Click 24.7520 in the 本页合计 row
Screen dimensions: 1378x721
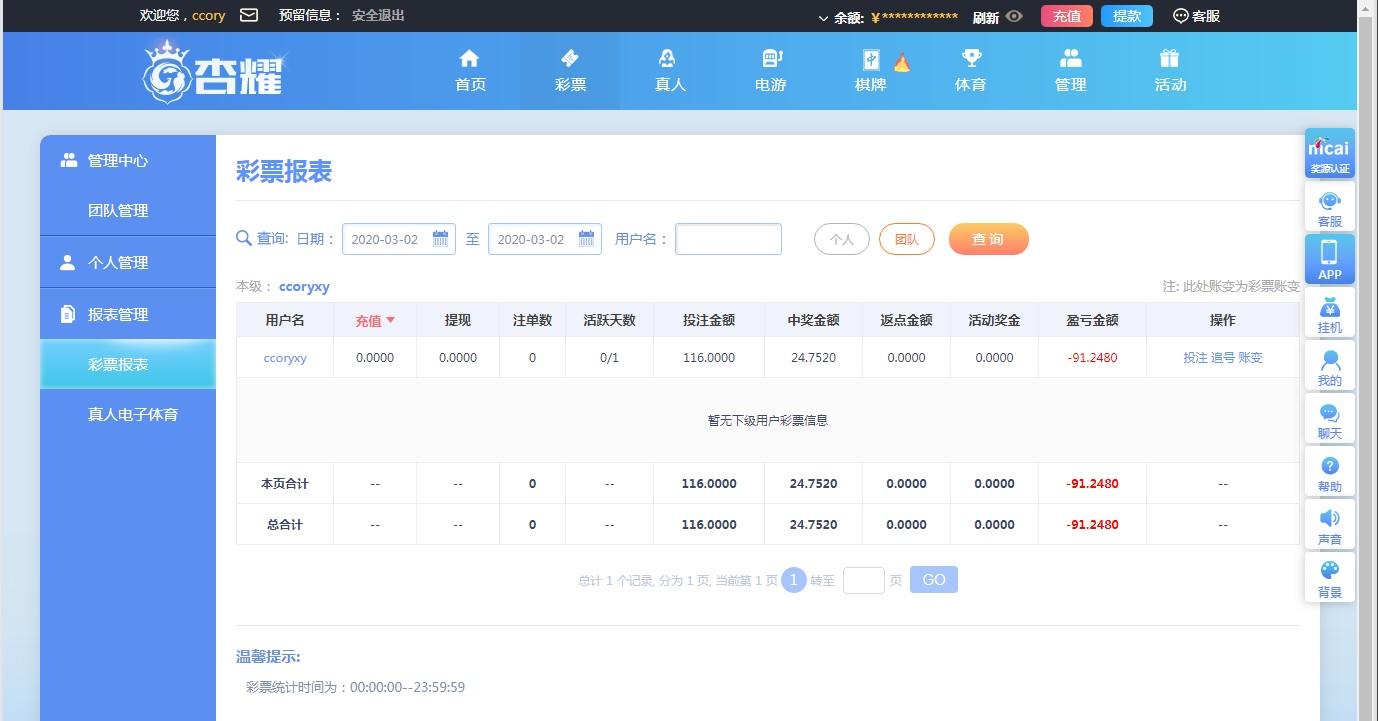[813, 484]
